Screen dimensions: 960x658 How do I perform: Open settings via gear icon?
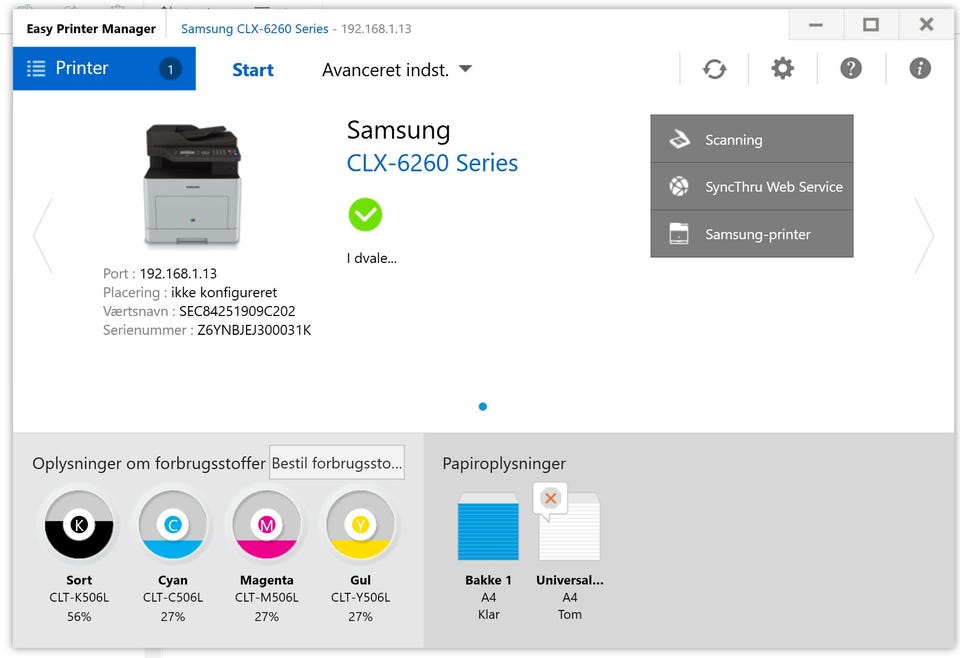coord(782,69)
